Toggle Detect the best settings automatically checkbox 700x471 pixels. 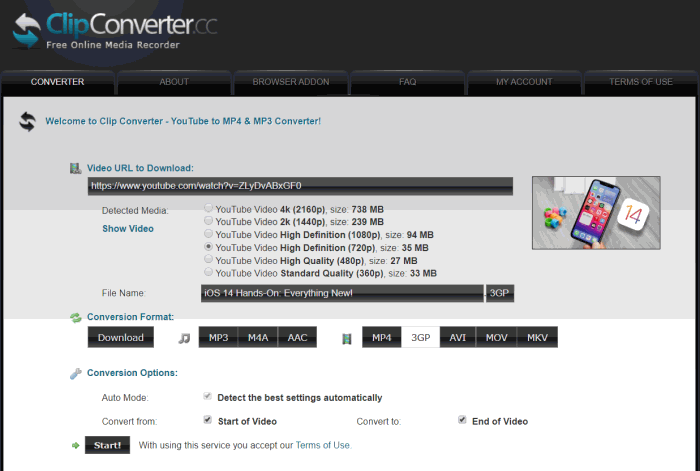pyautogui.click(x=207, y=396)
